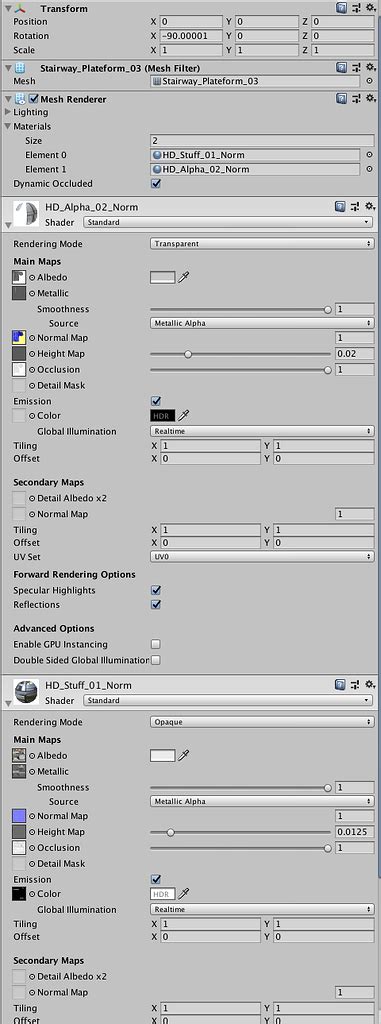381x1024 pixels.
Task: Click Height Map value field 0.0125
Action: (x=355, y=832)
